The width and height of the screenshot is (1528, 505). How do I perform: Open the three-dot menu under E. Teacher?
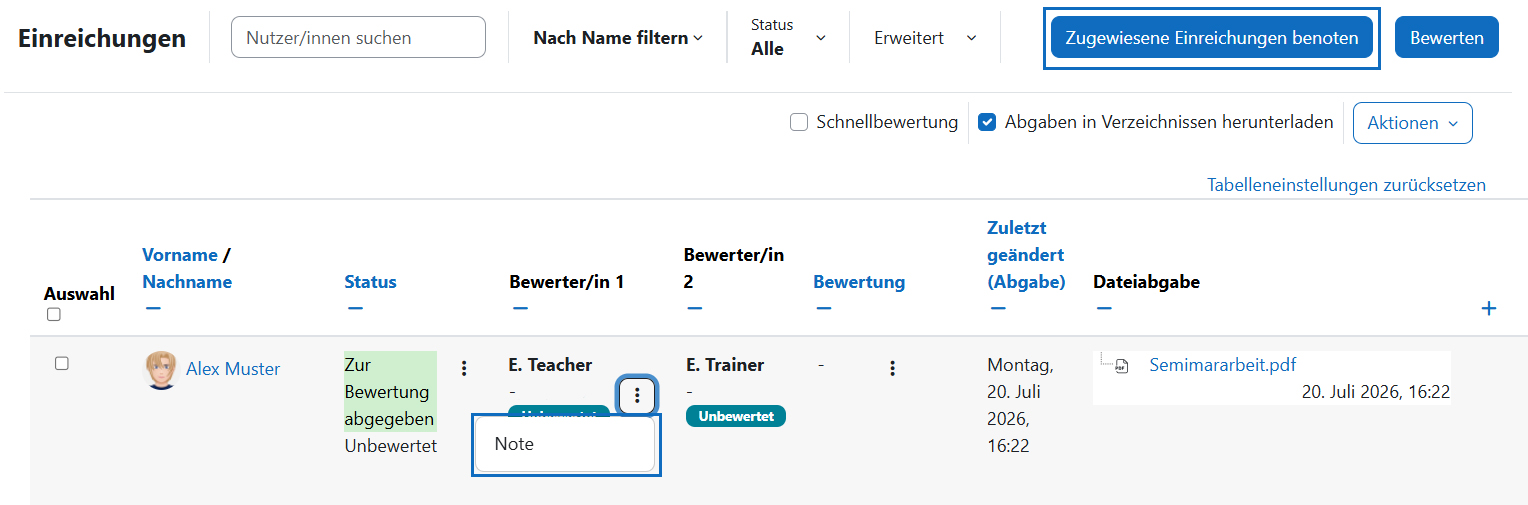click(637, 397)
